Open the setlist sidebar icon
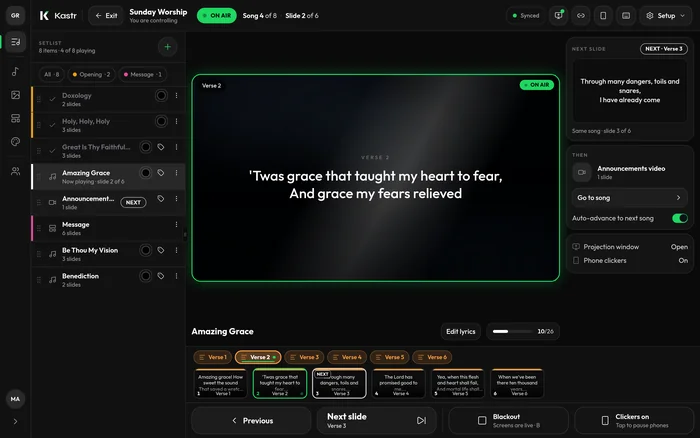The image size is (700, 438). [16, 42]
